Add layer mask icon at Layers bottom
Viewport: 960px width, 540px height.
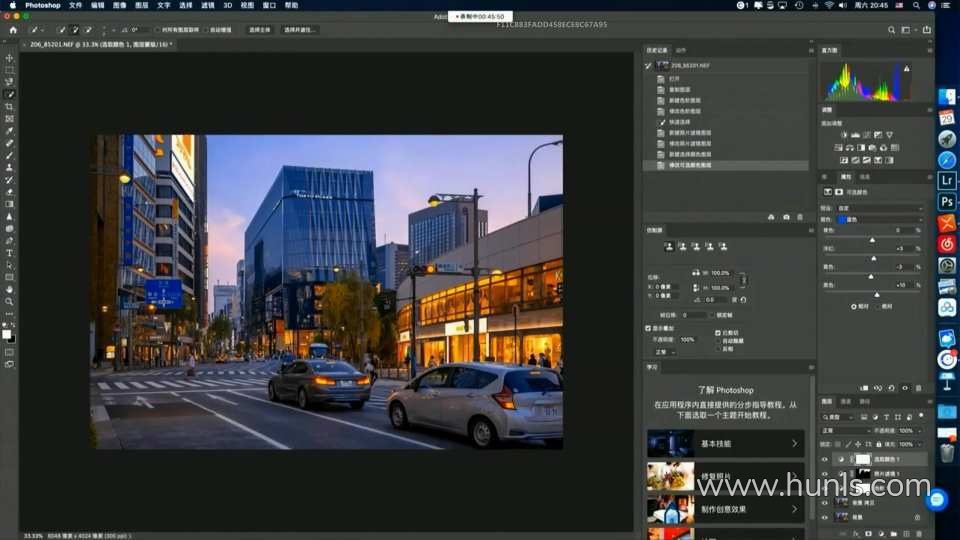point(868,534)
